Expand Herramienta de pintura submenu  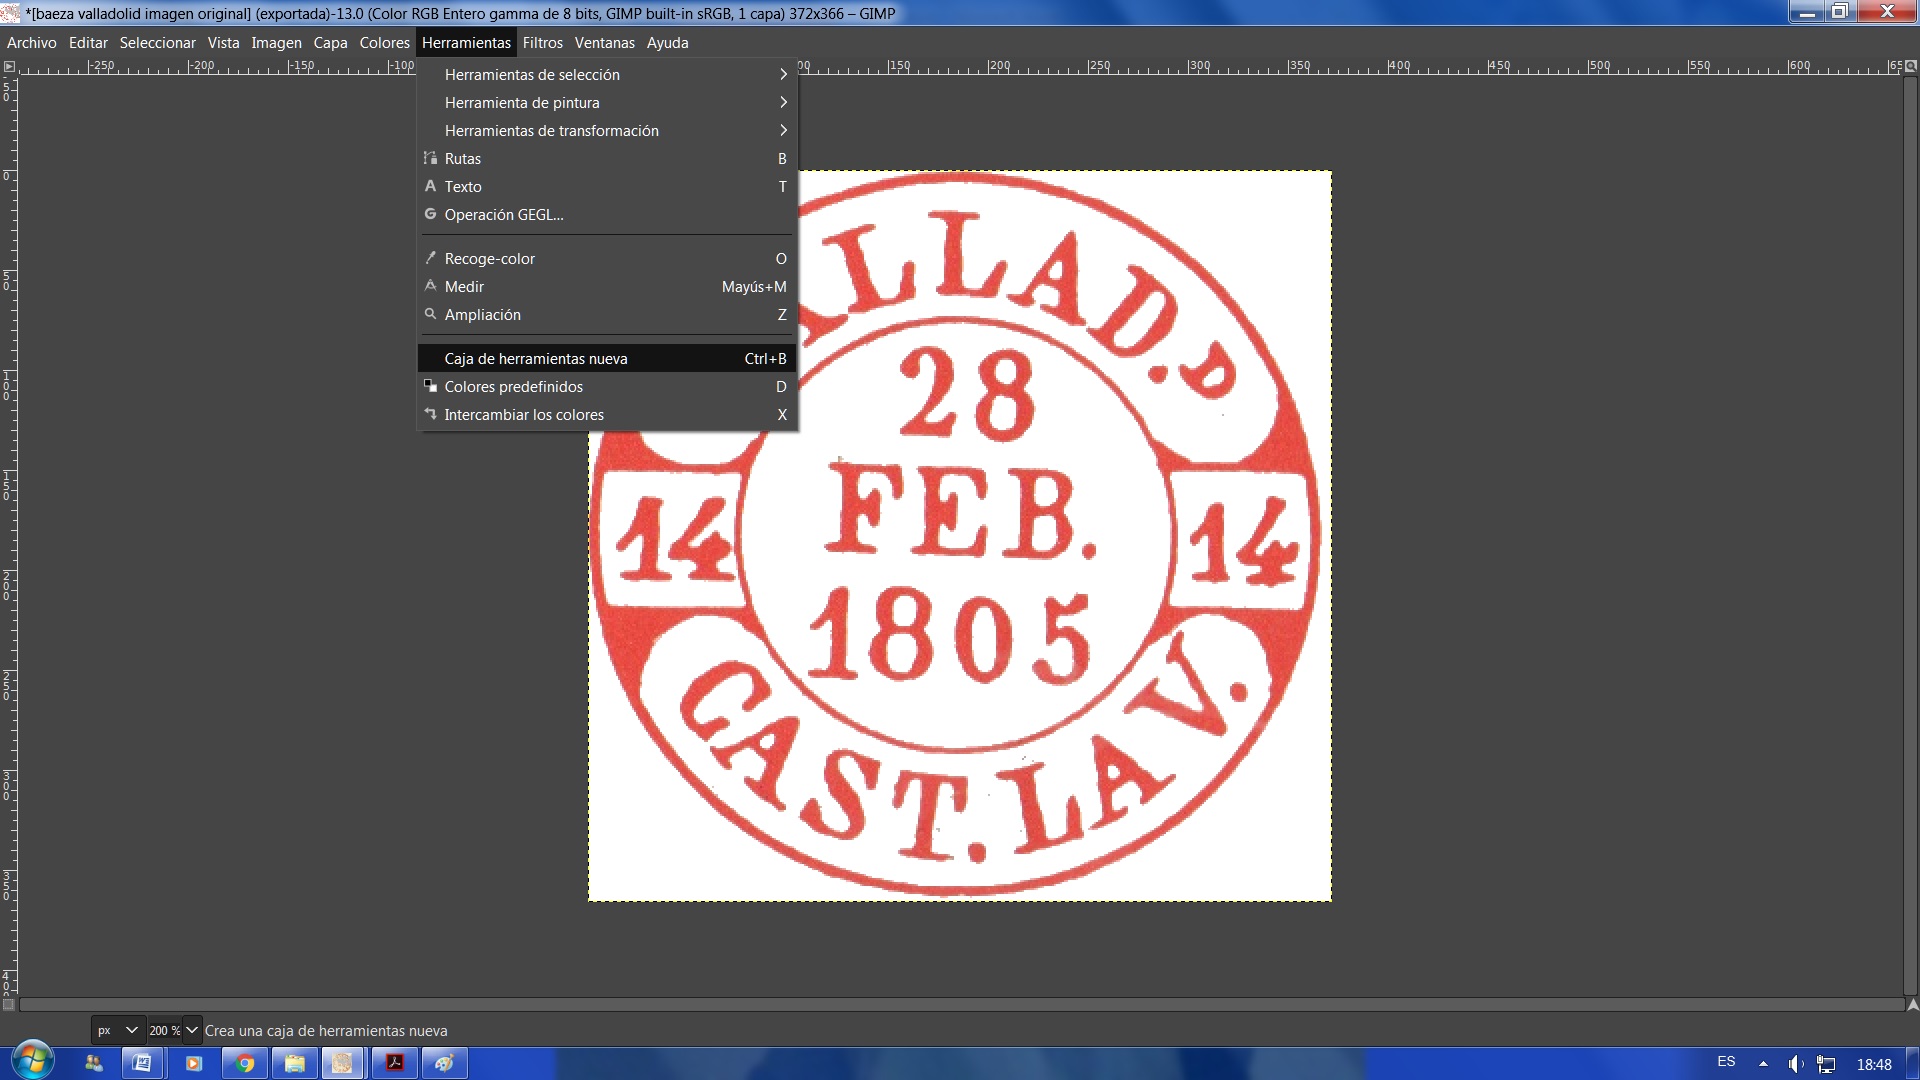[x=607, y=103]
